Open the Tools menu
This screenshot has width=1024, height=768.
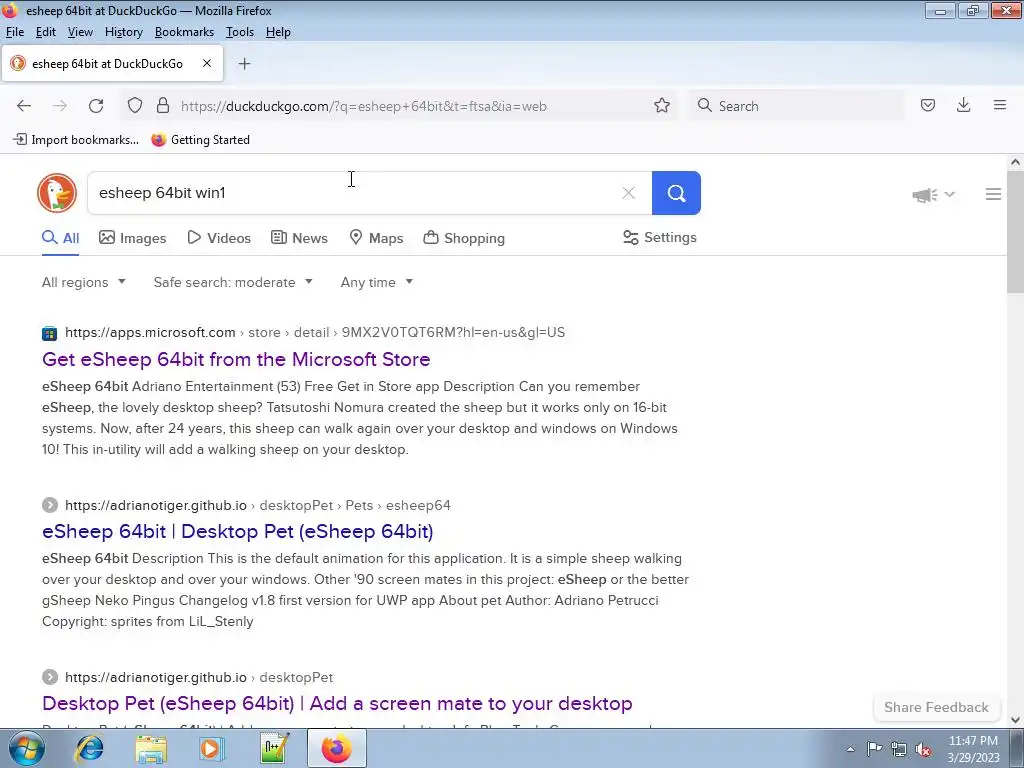240,32
